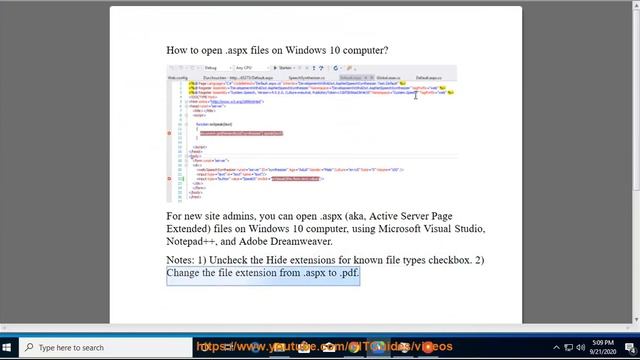Click the words 'Windows 10 computer?' in the heading

[337, 50]
